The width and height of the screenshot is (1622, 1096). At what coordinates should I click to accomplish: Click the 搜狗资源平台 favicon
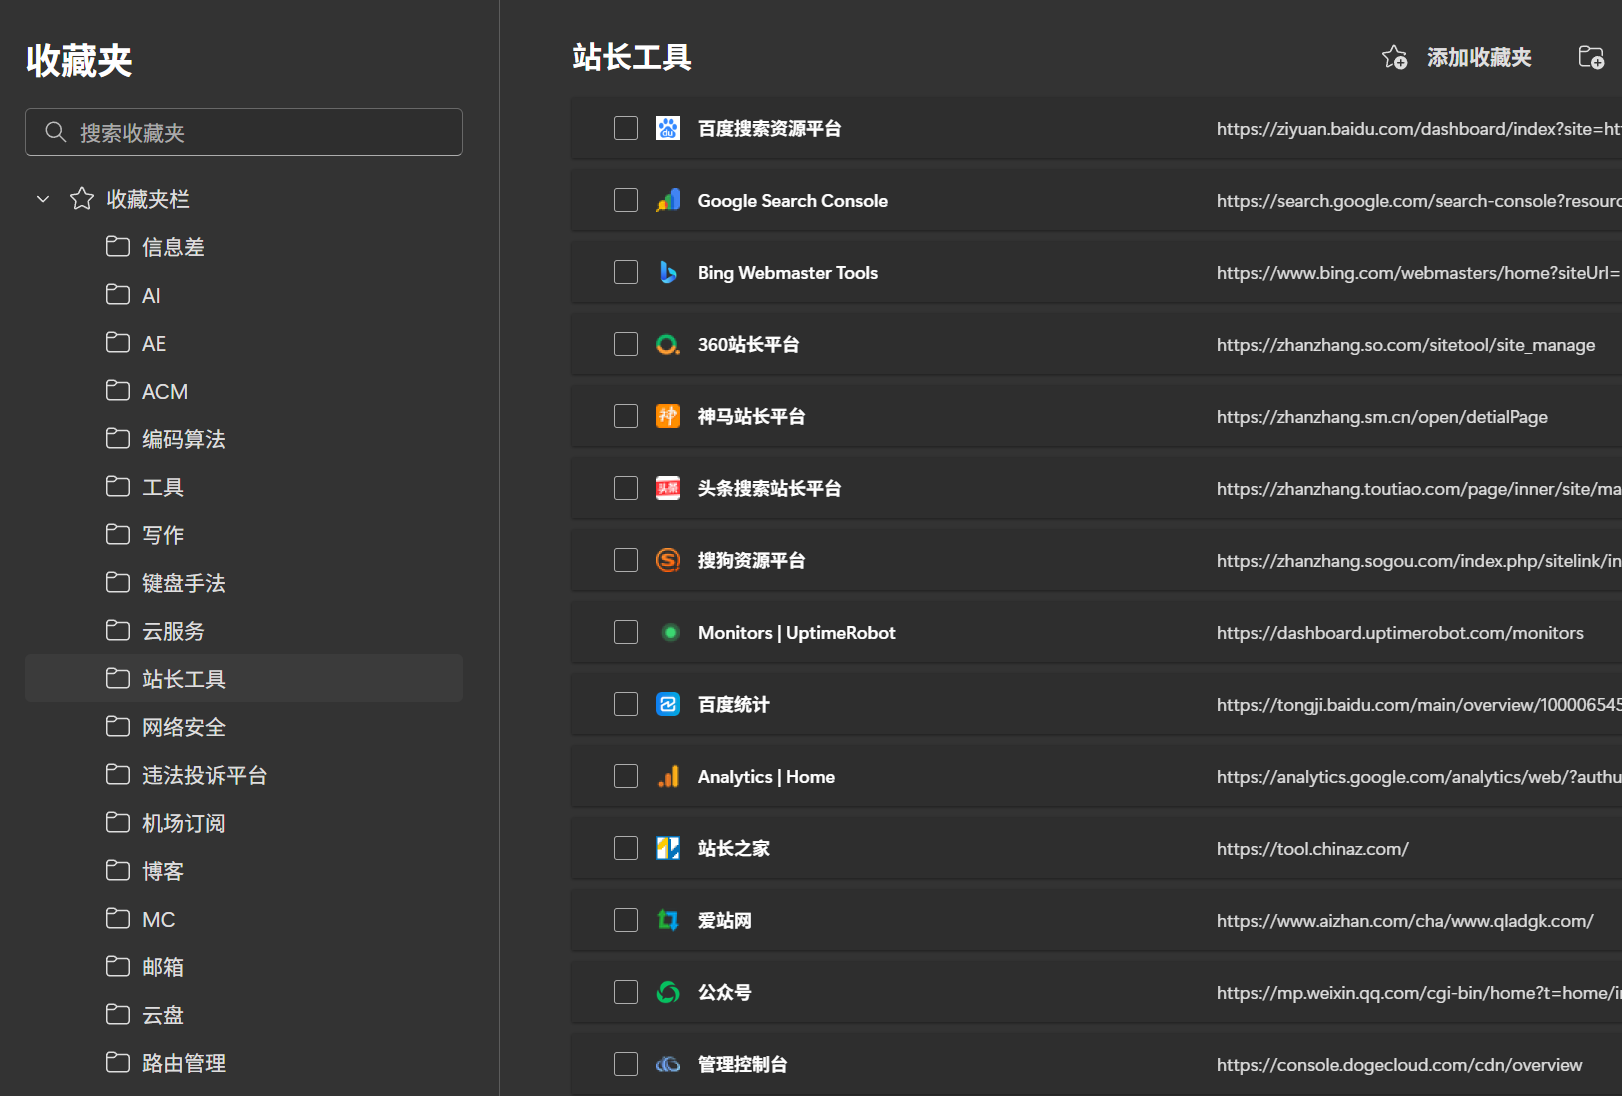pos(668,560)
